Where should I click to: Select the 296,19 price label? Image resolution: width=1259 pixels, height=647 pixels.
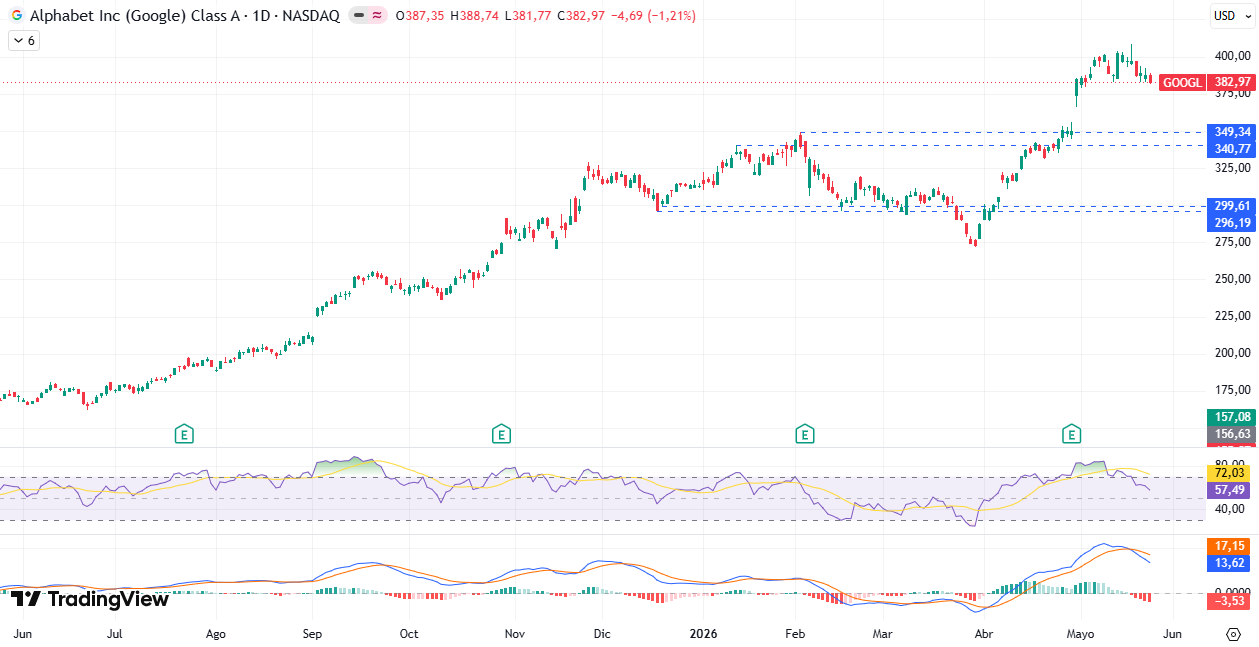1232,223
